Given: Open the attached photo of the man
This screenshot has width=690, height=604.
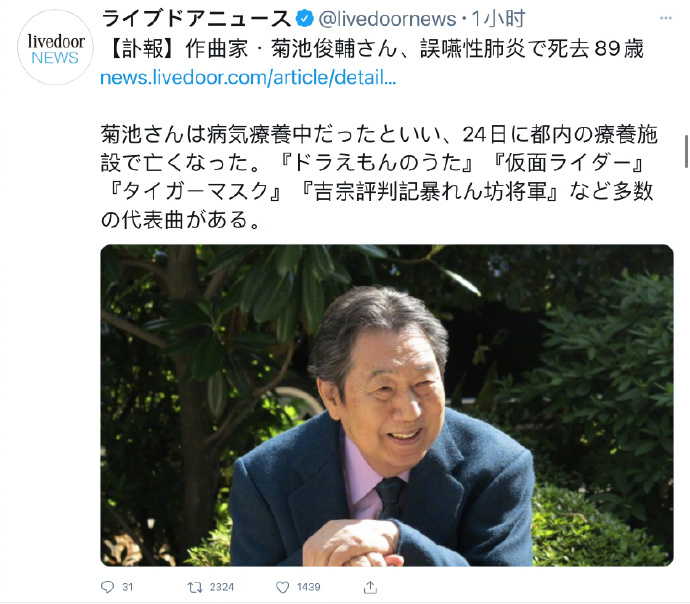Looking at the screenshot, I should (387, 405).
